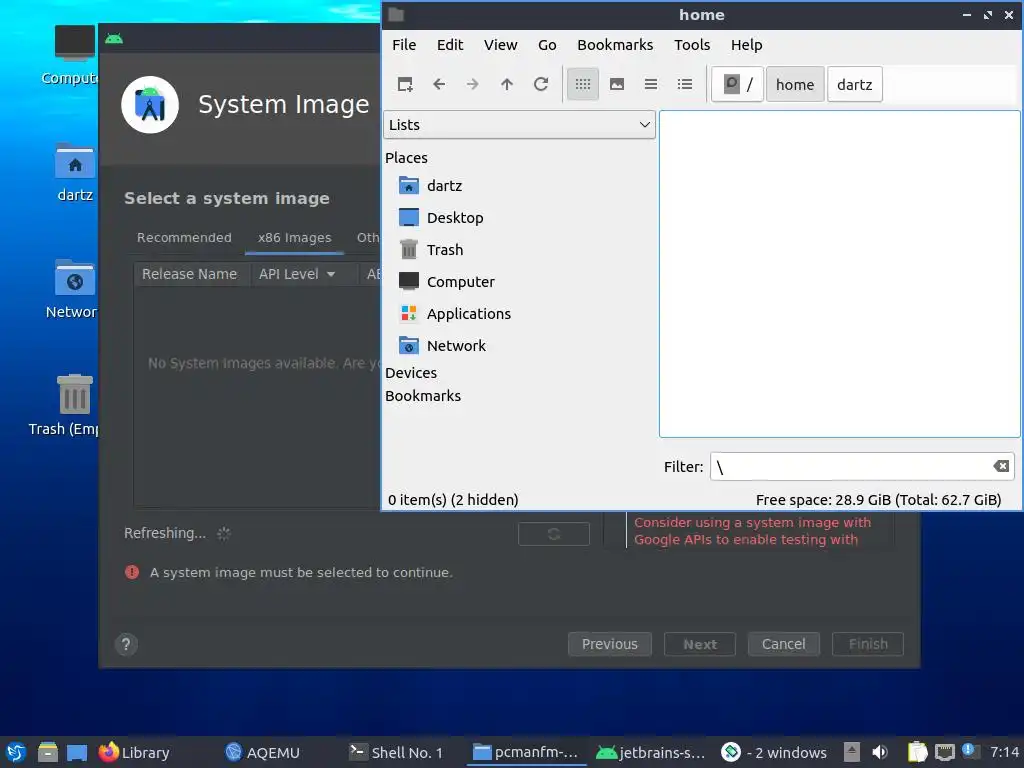Click the Bookmarks section header in sidebar

click(423, 396)
